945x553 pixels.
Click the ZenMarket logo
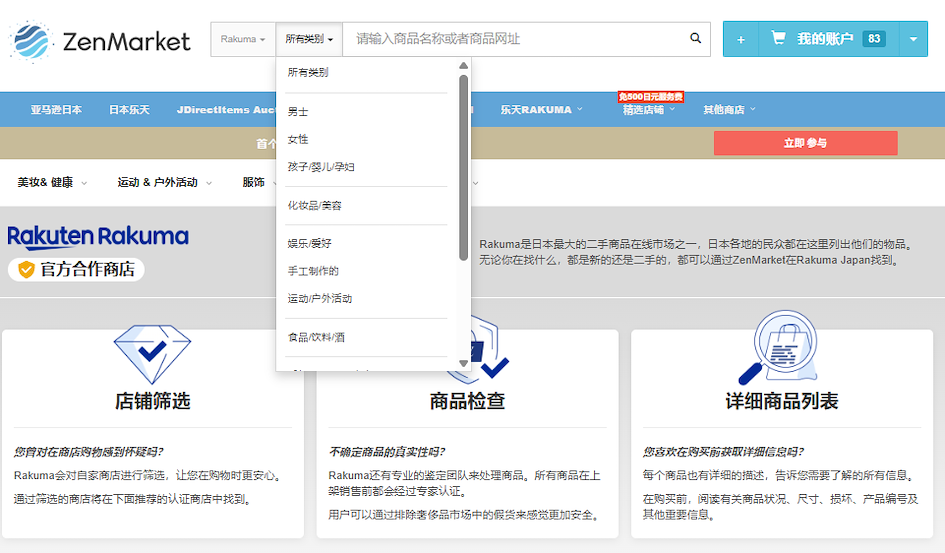100,41
